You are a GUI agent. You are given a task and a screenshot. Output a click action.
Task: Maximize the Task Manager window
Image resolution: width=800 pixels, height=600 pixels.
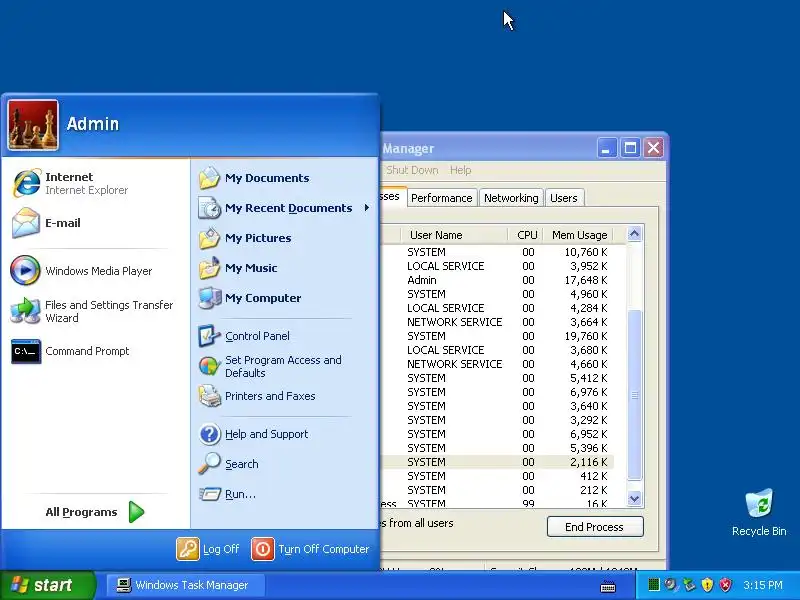click(630, 148)
